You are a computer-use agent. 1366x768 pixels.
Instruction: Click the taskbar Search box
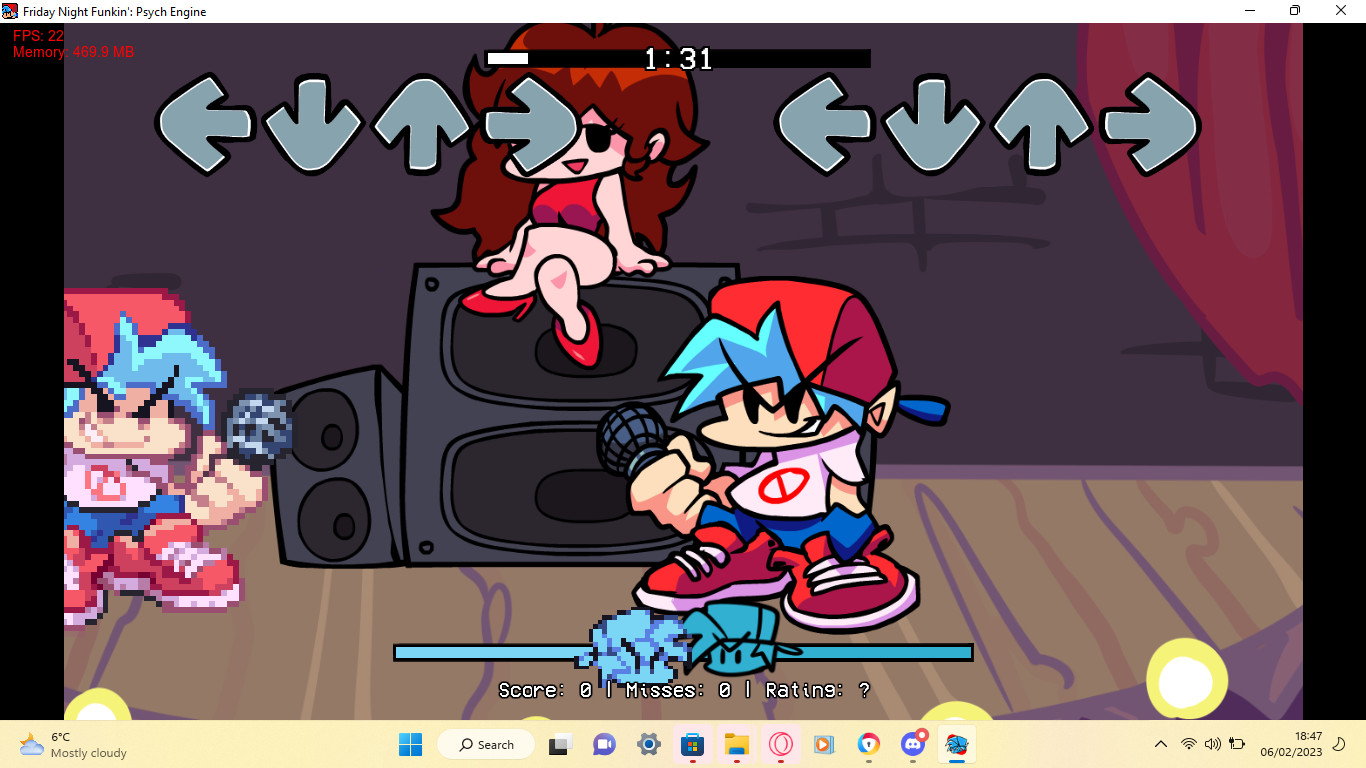tap(487, 744)
